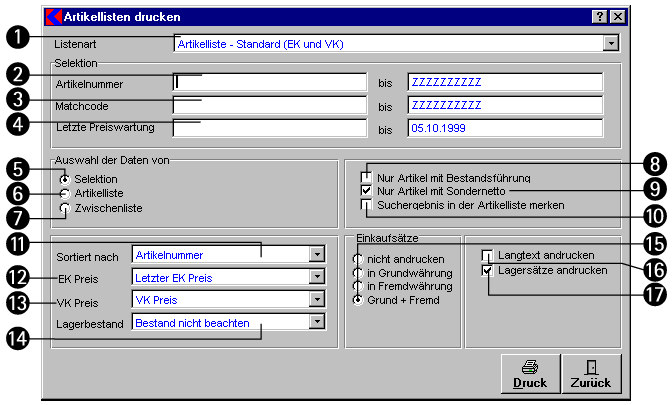Click the question mark help icon
Image resolution: width=672 pixels, height=405 pixels.
599,17
